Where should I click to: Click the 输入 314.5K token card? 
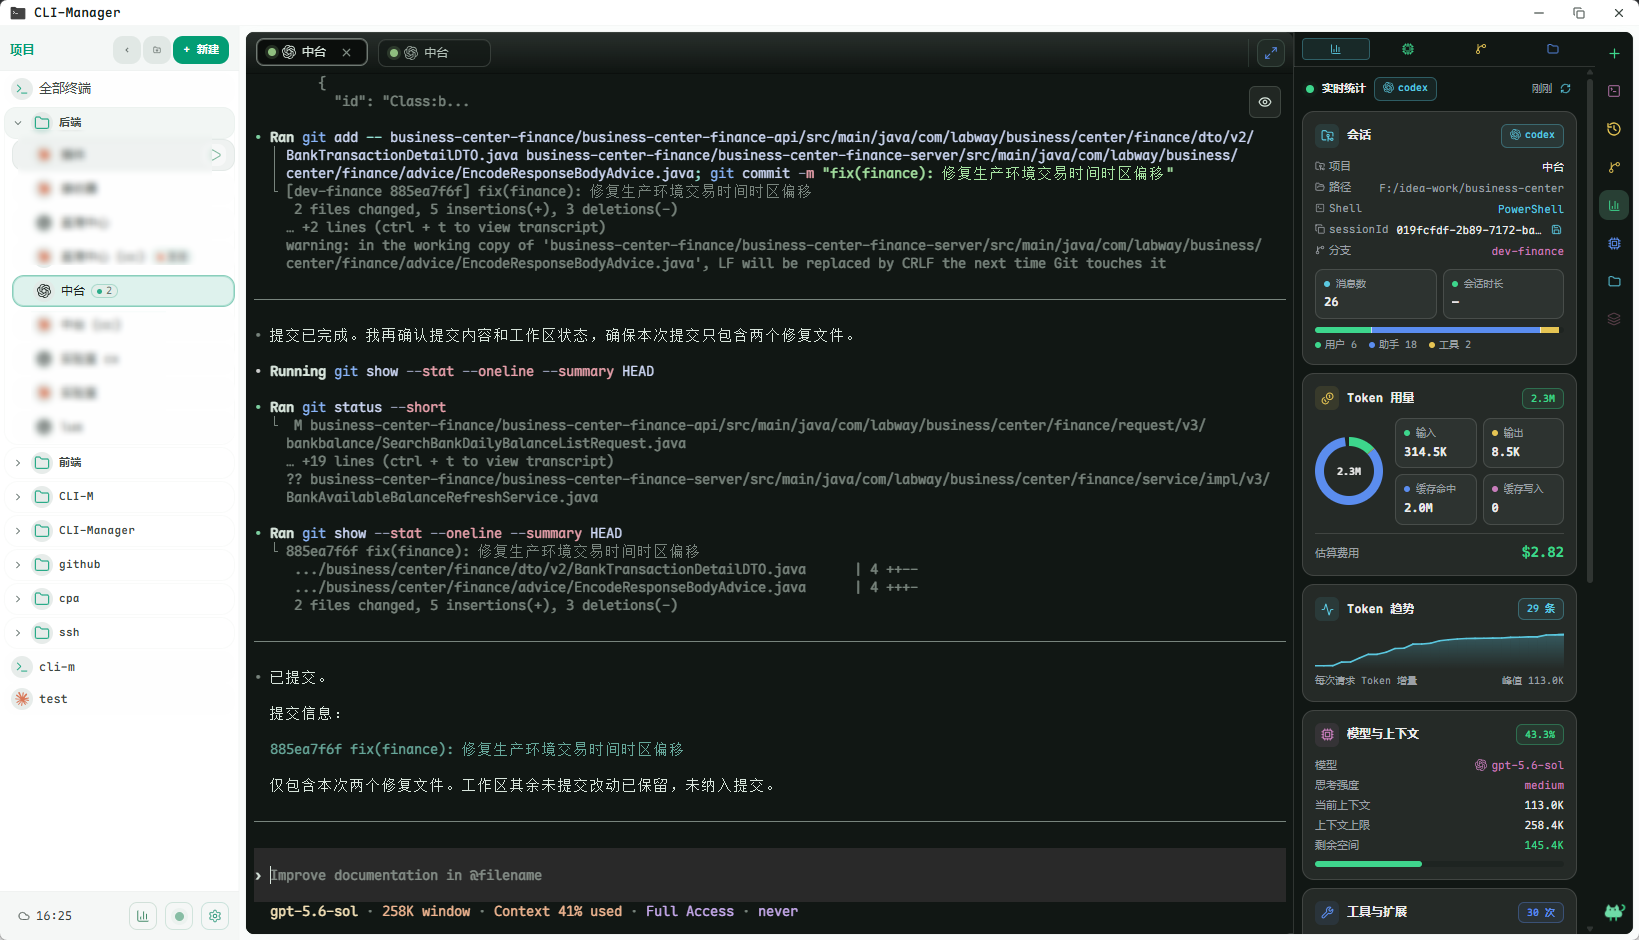pos(1436,443)
